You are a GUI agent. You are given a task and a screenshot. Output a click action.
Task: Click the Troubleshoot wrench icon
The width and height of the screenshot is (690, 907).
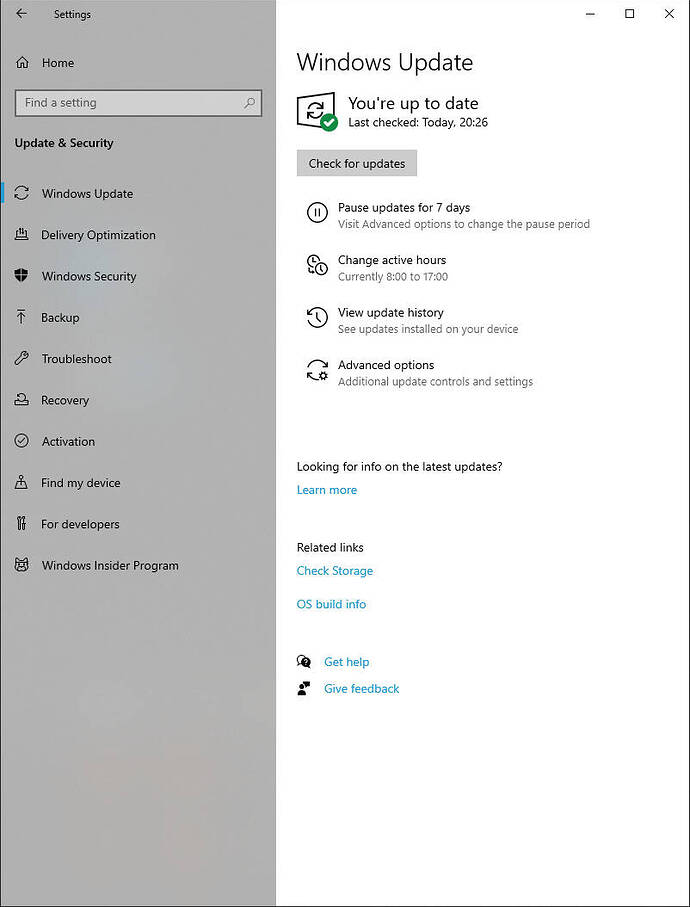[x=21, y=359]
